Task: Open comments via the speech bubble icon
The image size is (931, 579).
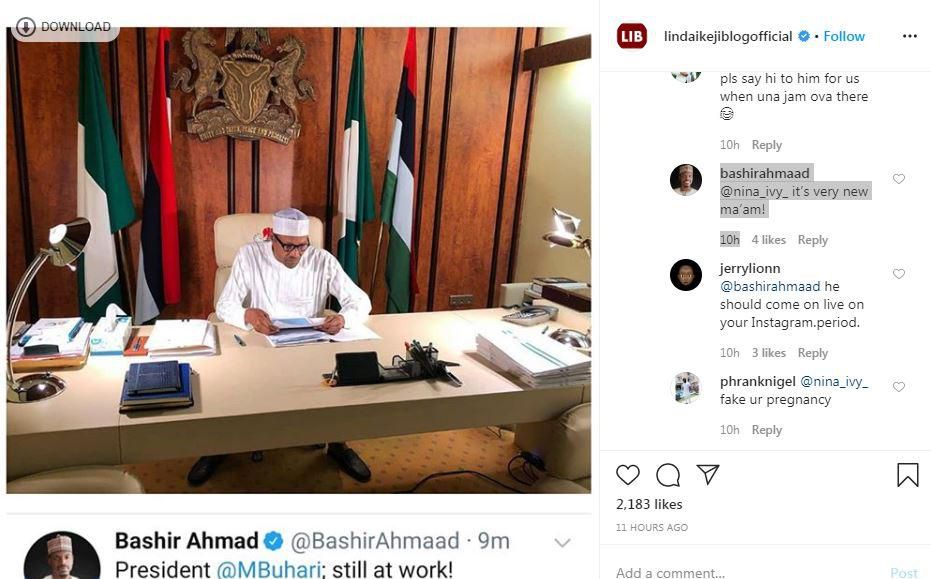Action: pyautogui.click(x=668, y=475)
